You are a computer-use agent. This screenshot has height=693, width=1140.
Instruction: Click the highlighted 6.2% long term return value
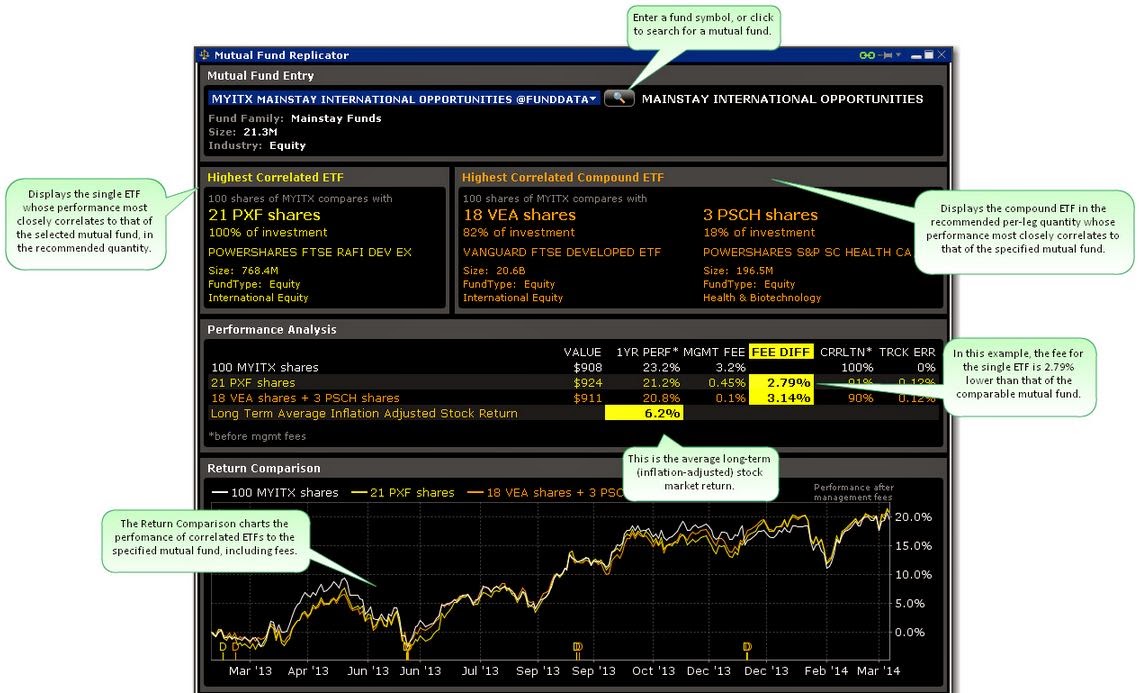coord(644,413)
